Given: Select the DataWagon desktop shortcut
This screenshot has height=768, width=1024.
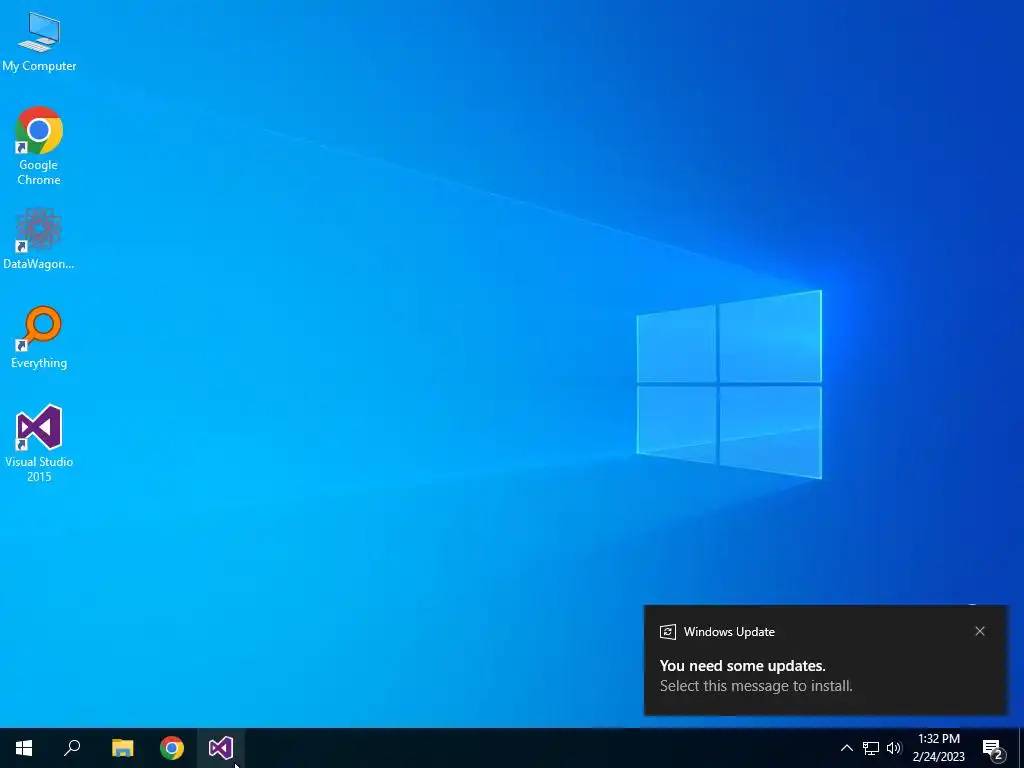Looking at the screenshot, I should pos(39,239).
